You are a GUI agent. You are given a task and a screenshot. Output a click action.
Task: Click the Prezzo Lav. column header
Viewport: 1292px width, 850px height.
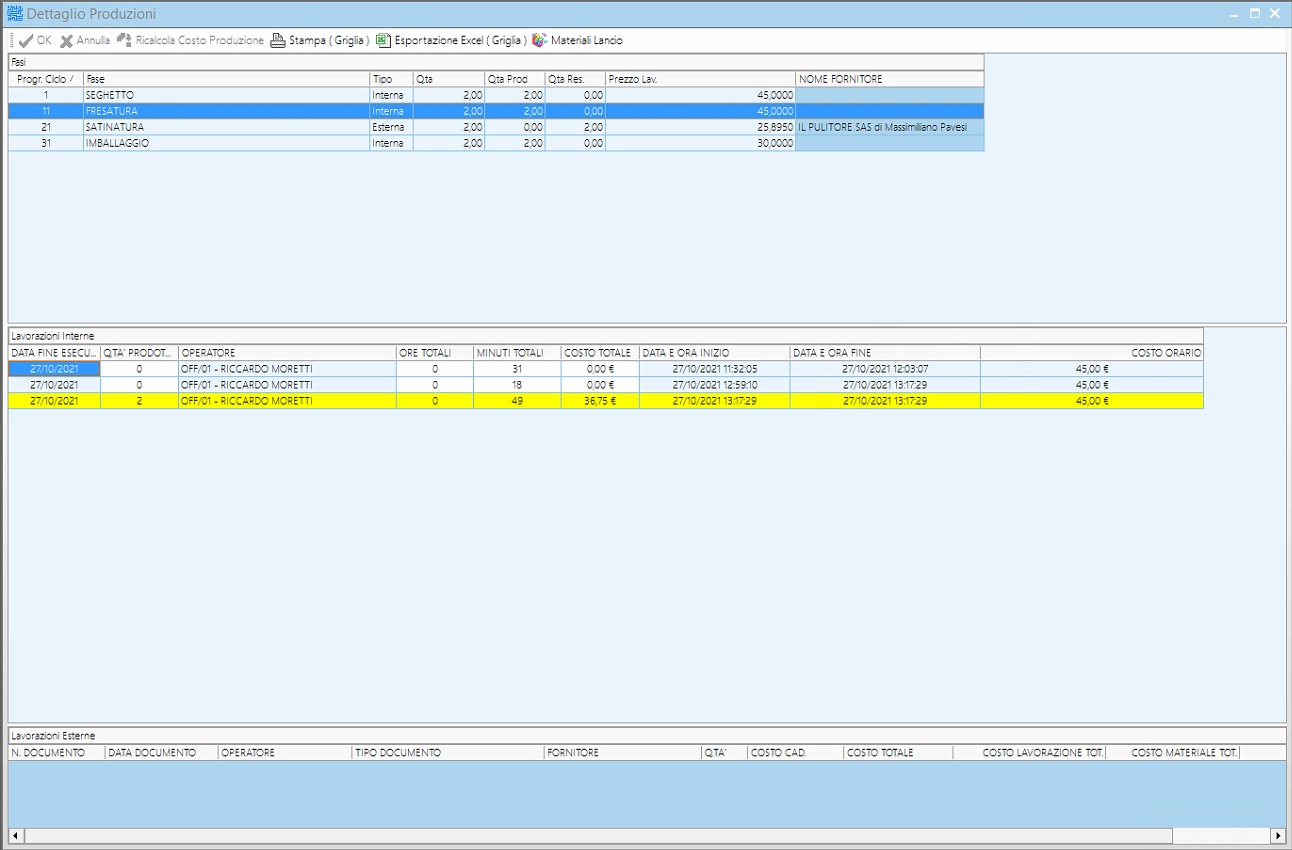pyautogui.click(x=700, y=79)
